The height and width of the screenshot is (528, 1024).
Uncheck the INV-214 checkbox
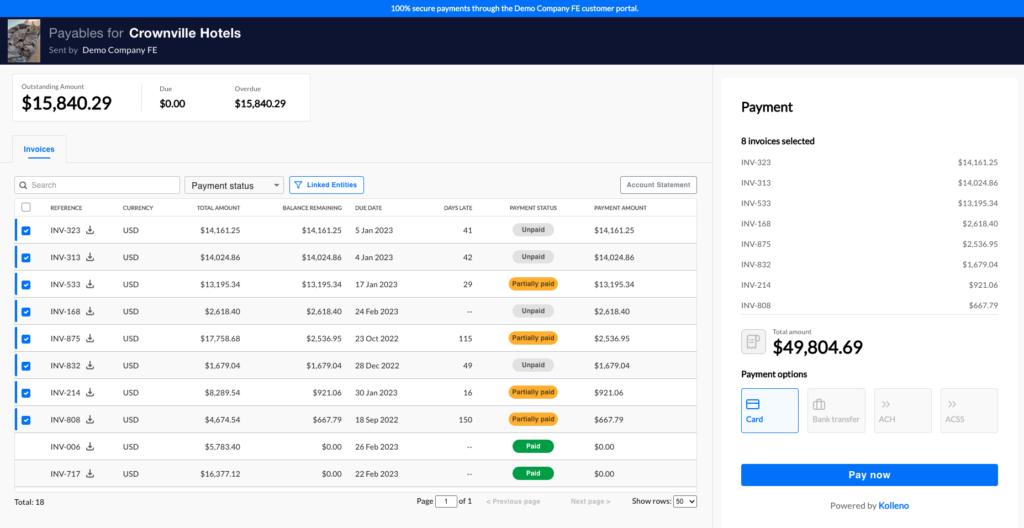(26, 393)
